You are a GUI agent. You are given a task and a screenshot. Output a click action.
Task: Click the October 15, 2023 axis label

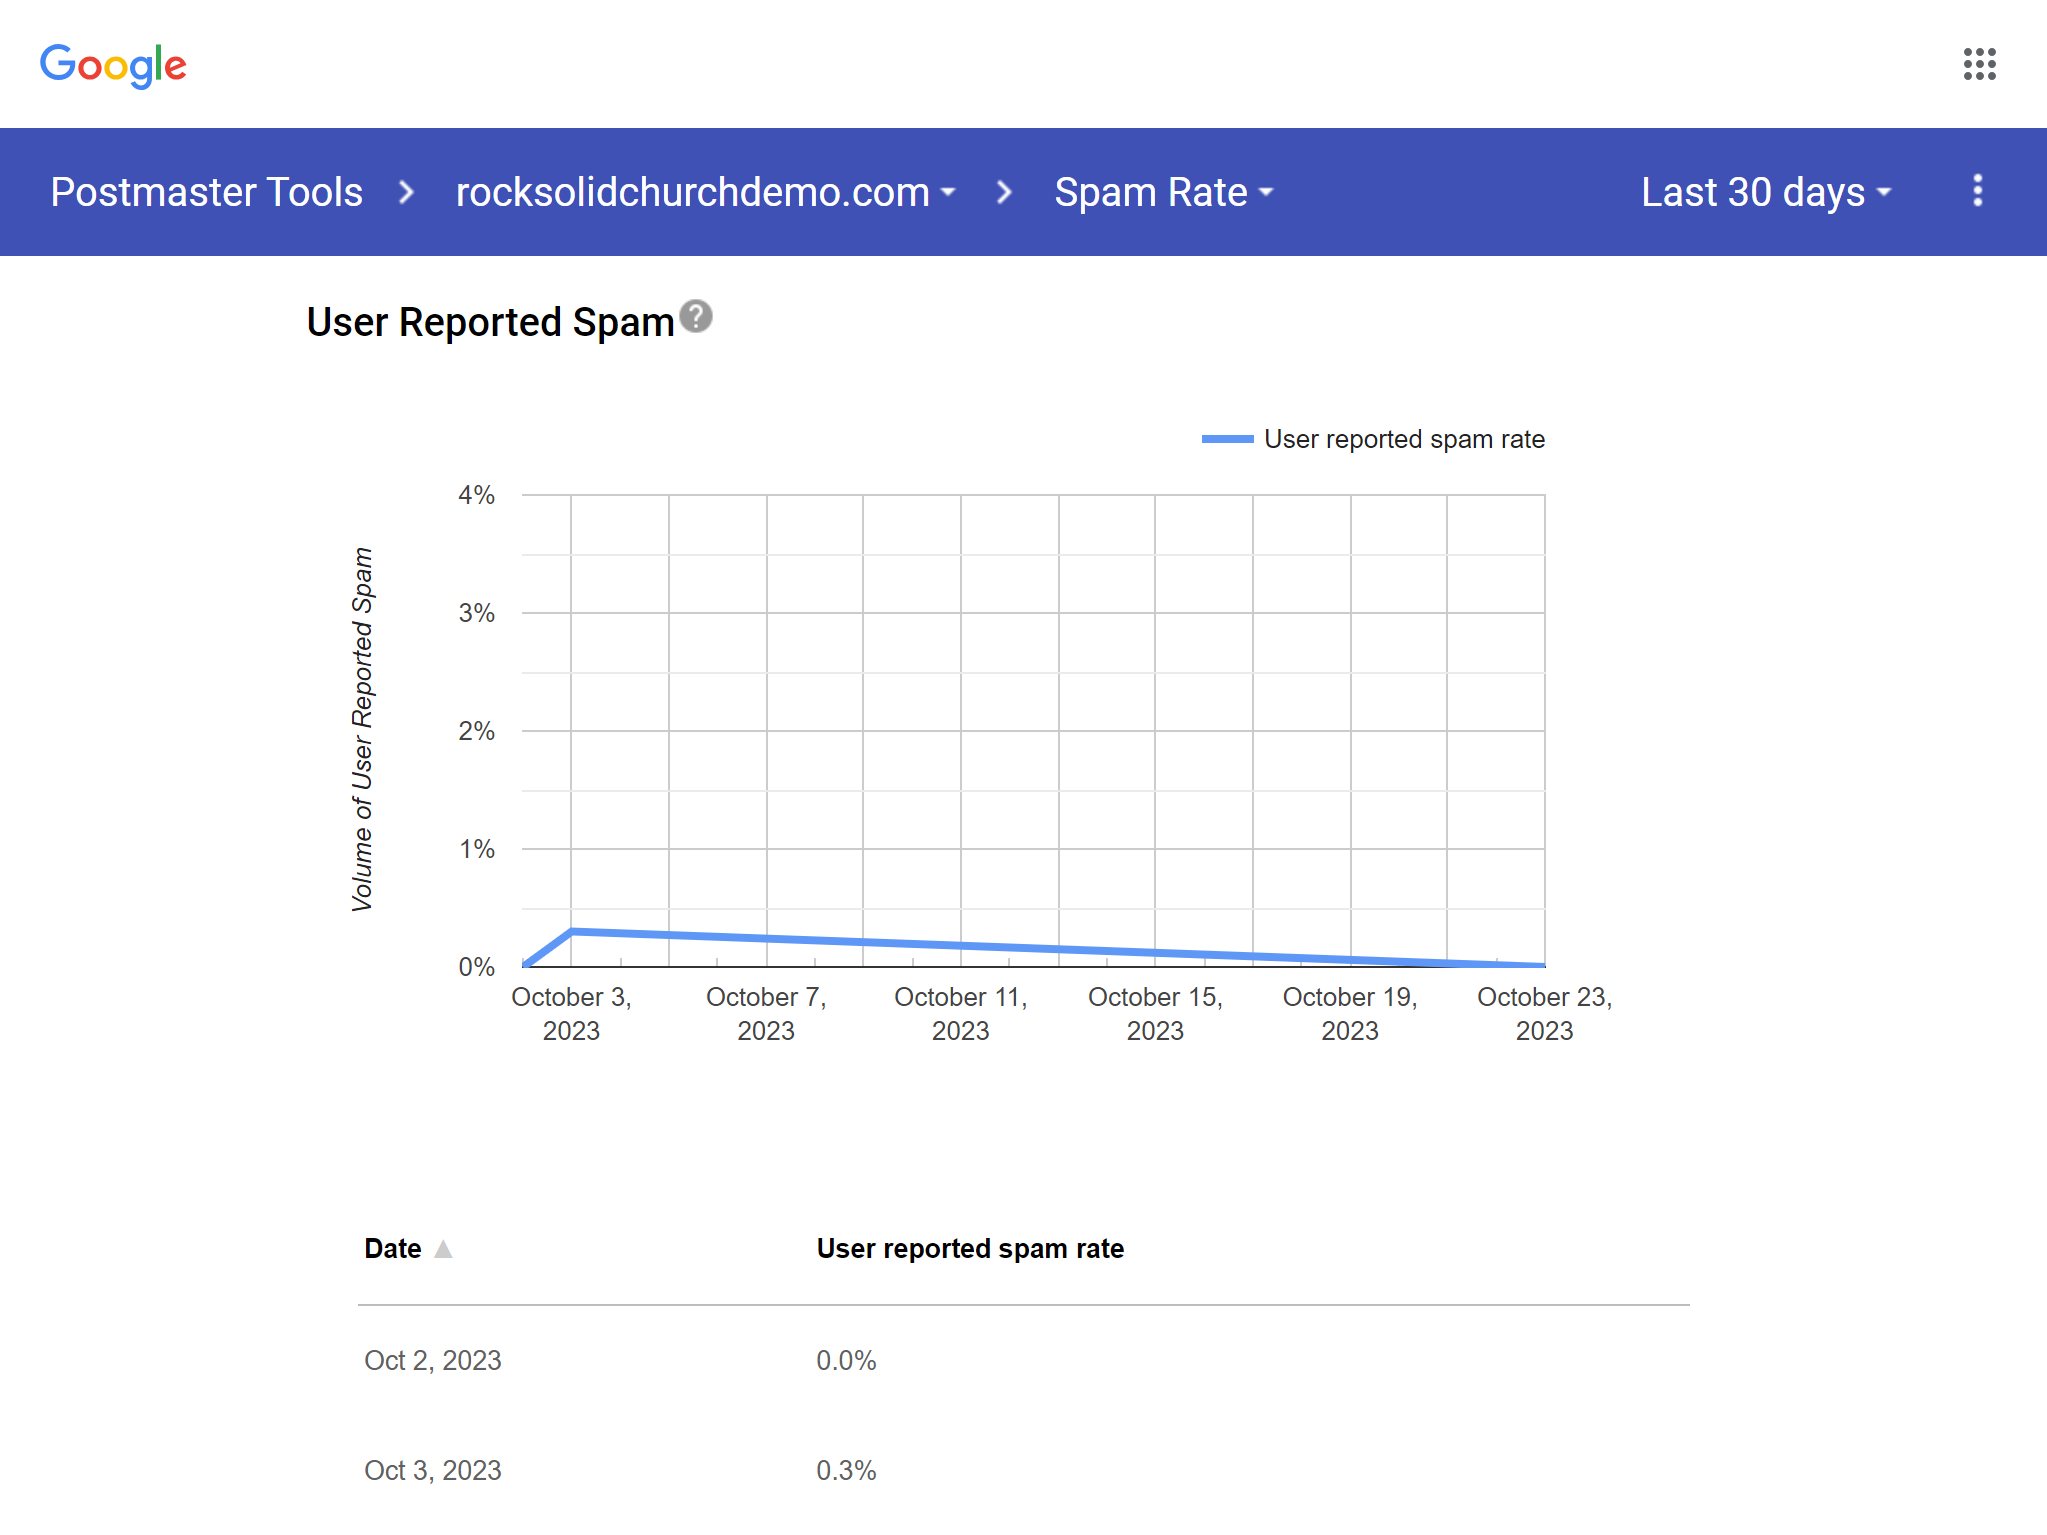click(1155, 1014)
